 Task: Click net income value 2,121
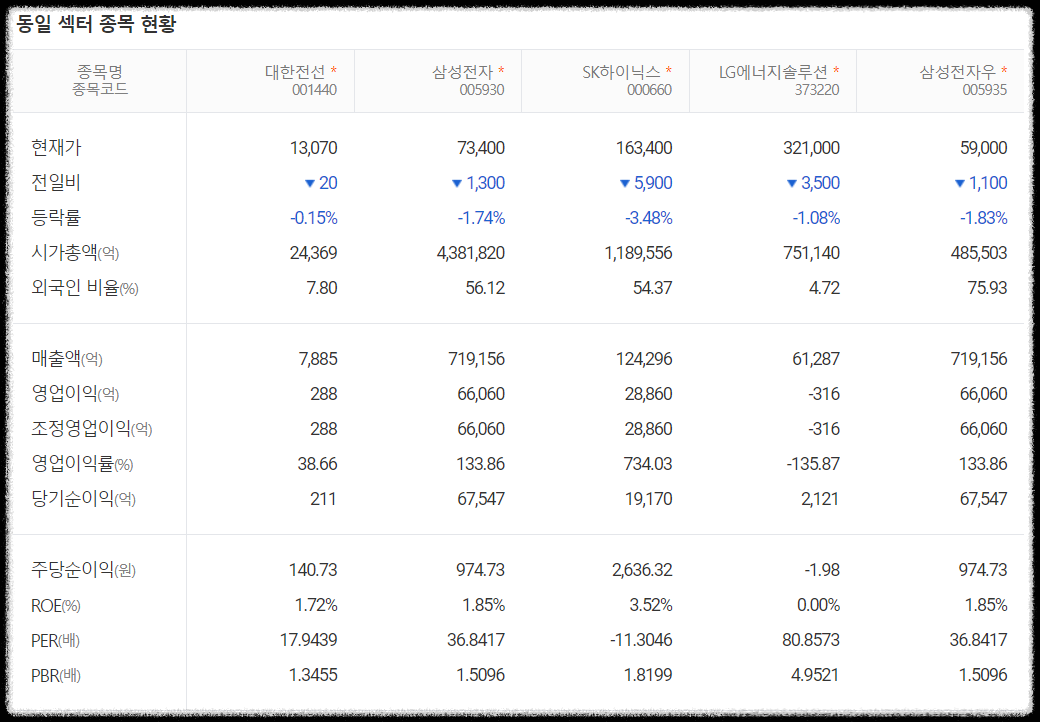click(820, 499)
